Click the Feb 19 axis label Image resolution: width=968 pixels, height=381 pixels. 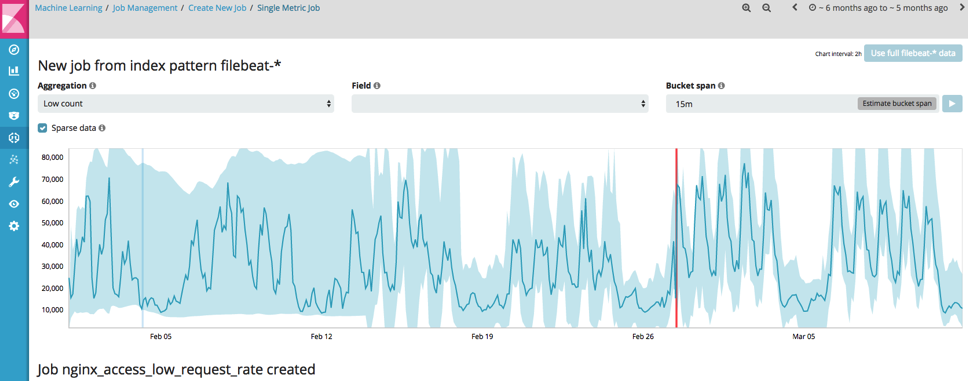pos(482,337)
